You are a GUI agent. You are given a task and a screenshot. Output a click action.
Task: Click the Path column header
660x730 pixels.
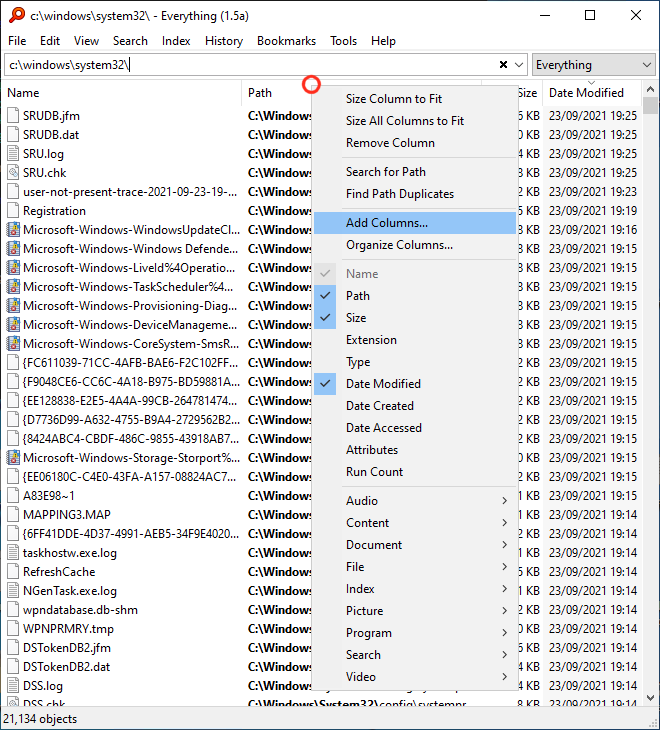pyautogui.click(x=277, y=93)
